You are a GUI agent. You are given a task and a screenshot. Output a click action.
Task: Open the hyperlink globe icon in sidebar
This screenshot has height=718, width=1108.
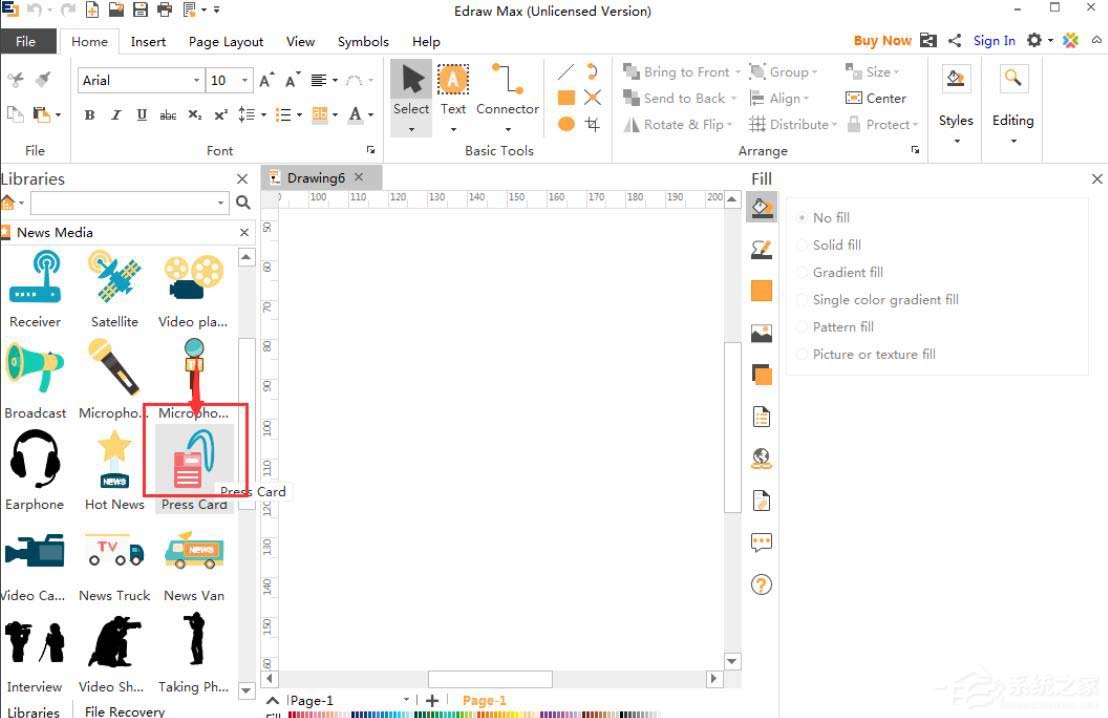[x=761, y=459]
